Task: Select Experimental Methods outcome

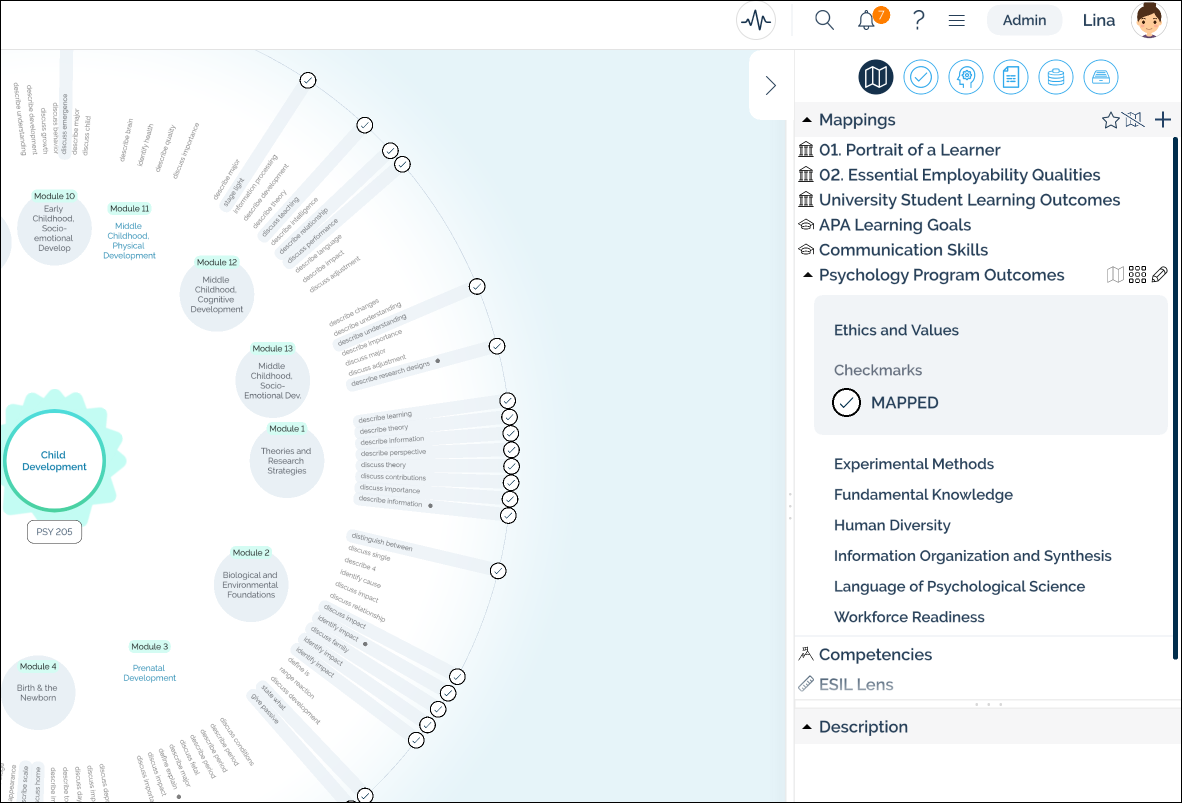Action: coord(914,464)
